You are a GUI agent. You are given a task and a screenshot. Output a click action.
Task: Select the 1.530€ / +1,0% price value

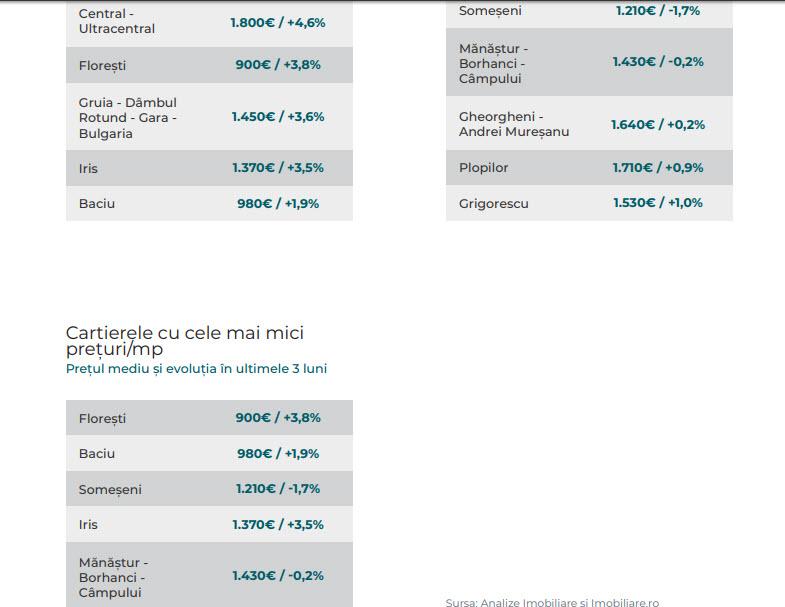(x=658, y=203)
